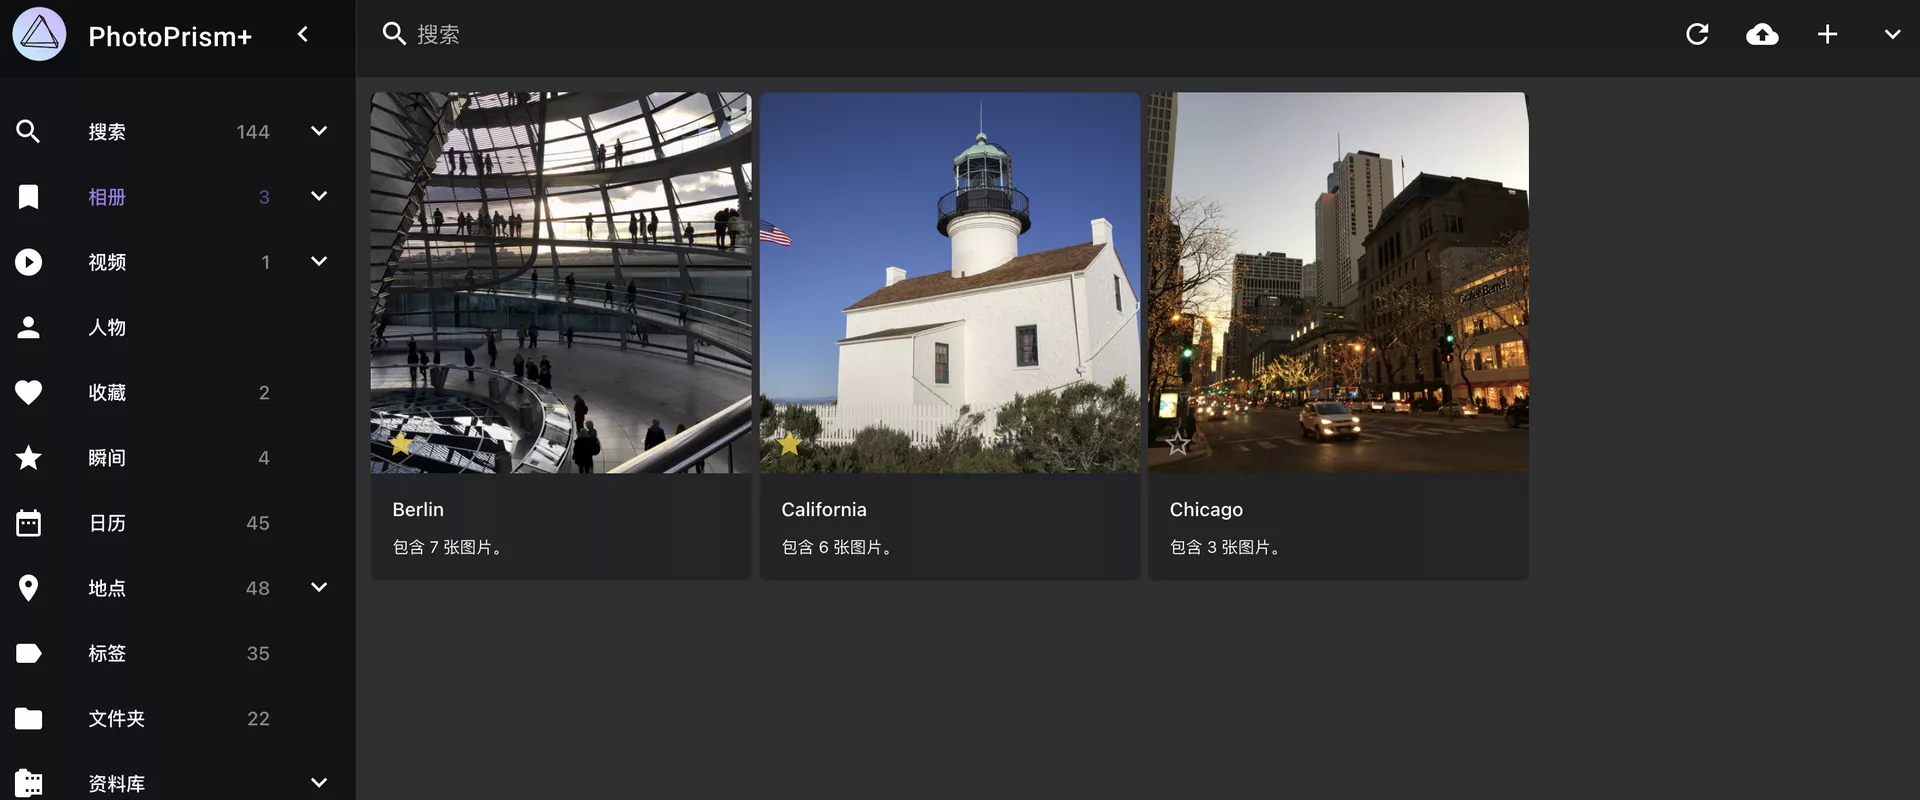Click the 日历 calendar icon

29,523
